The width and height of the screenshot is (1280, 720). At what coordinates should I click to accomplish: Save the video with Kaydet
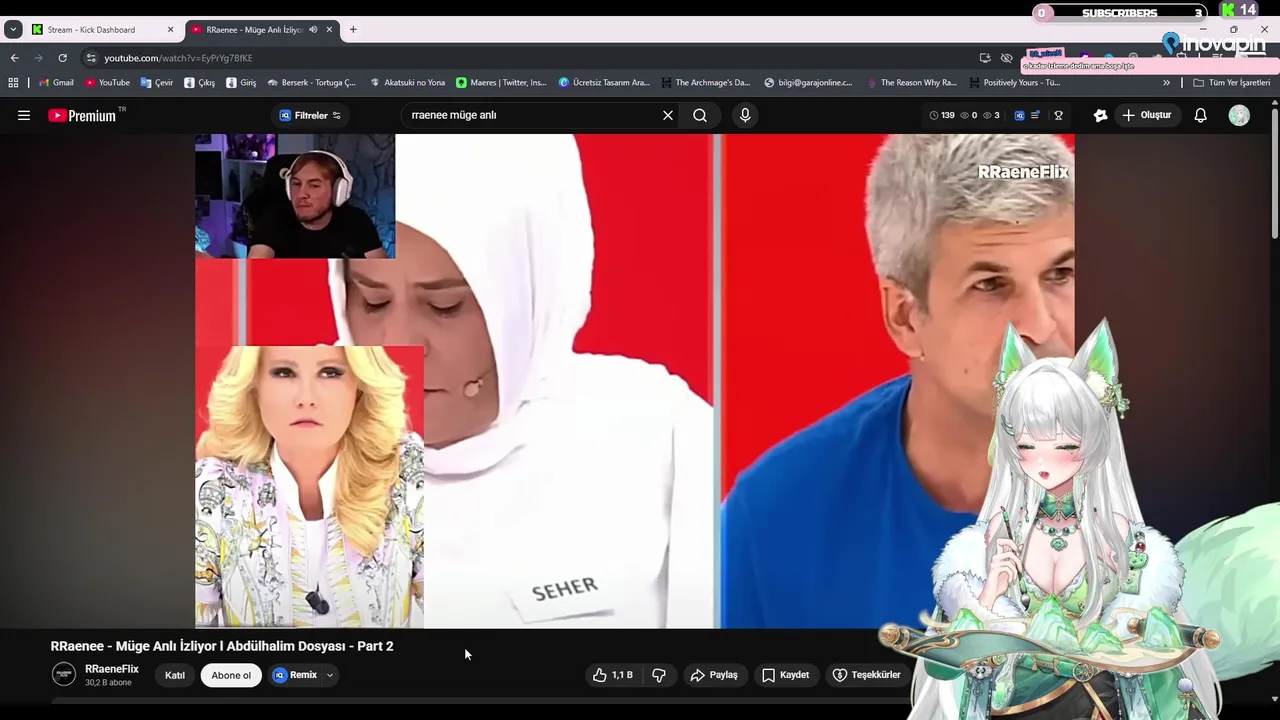click(x=786, y=675)
